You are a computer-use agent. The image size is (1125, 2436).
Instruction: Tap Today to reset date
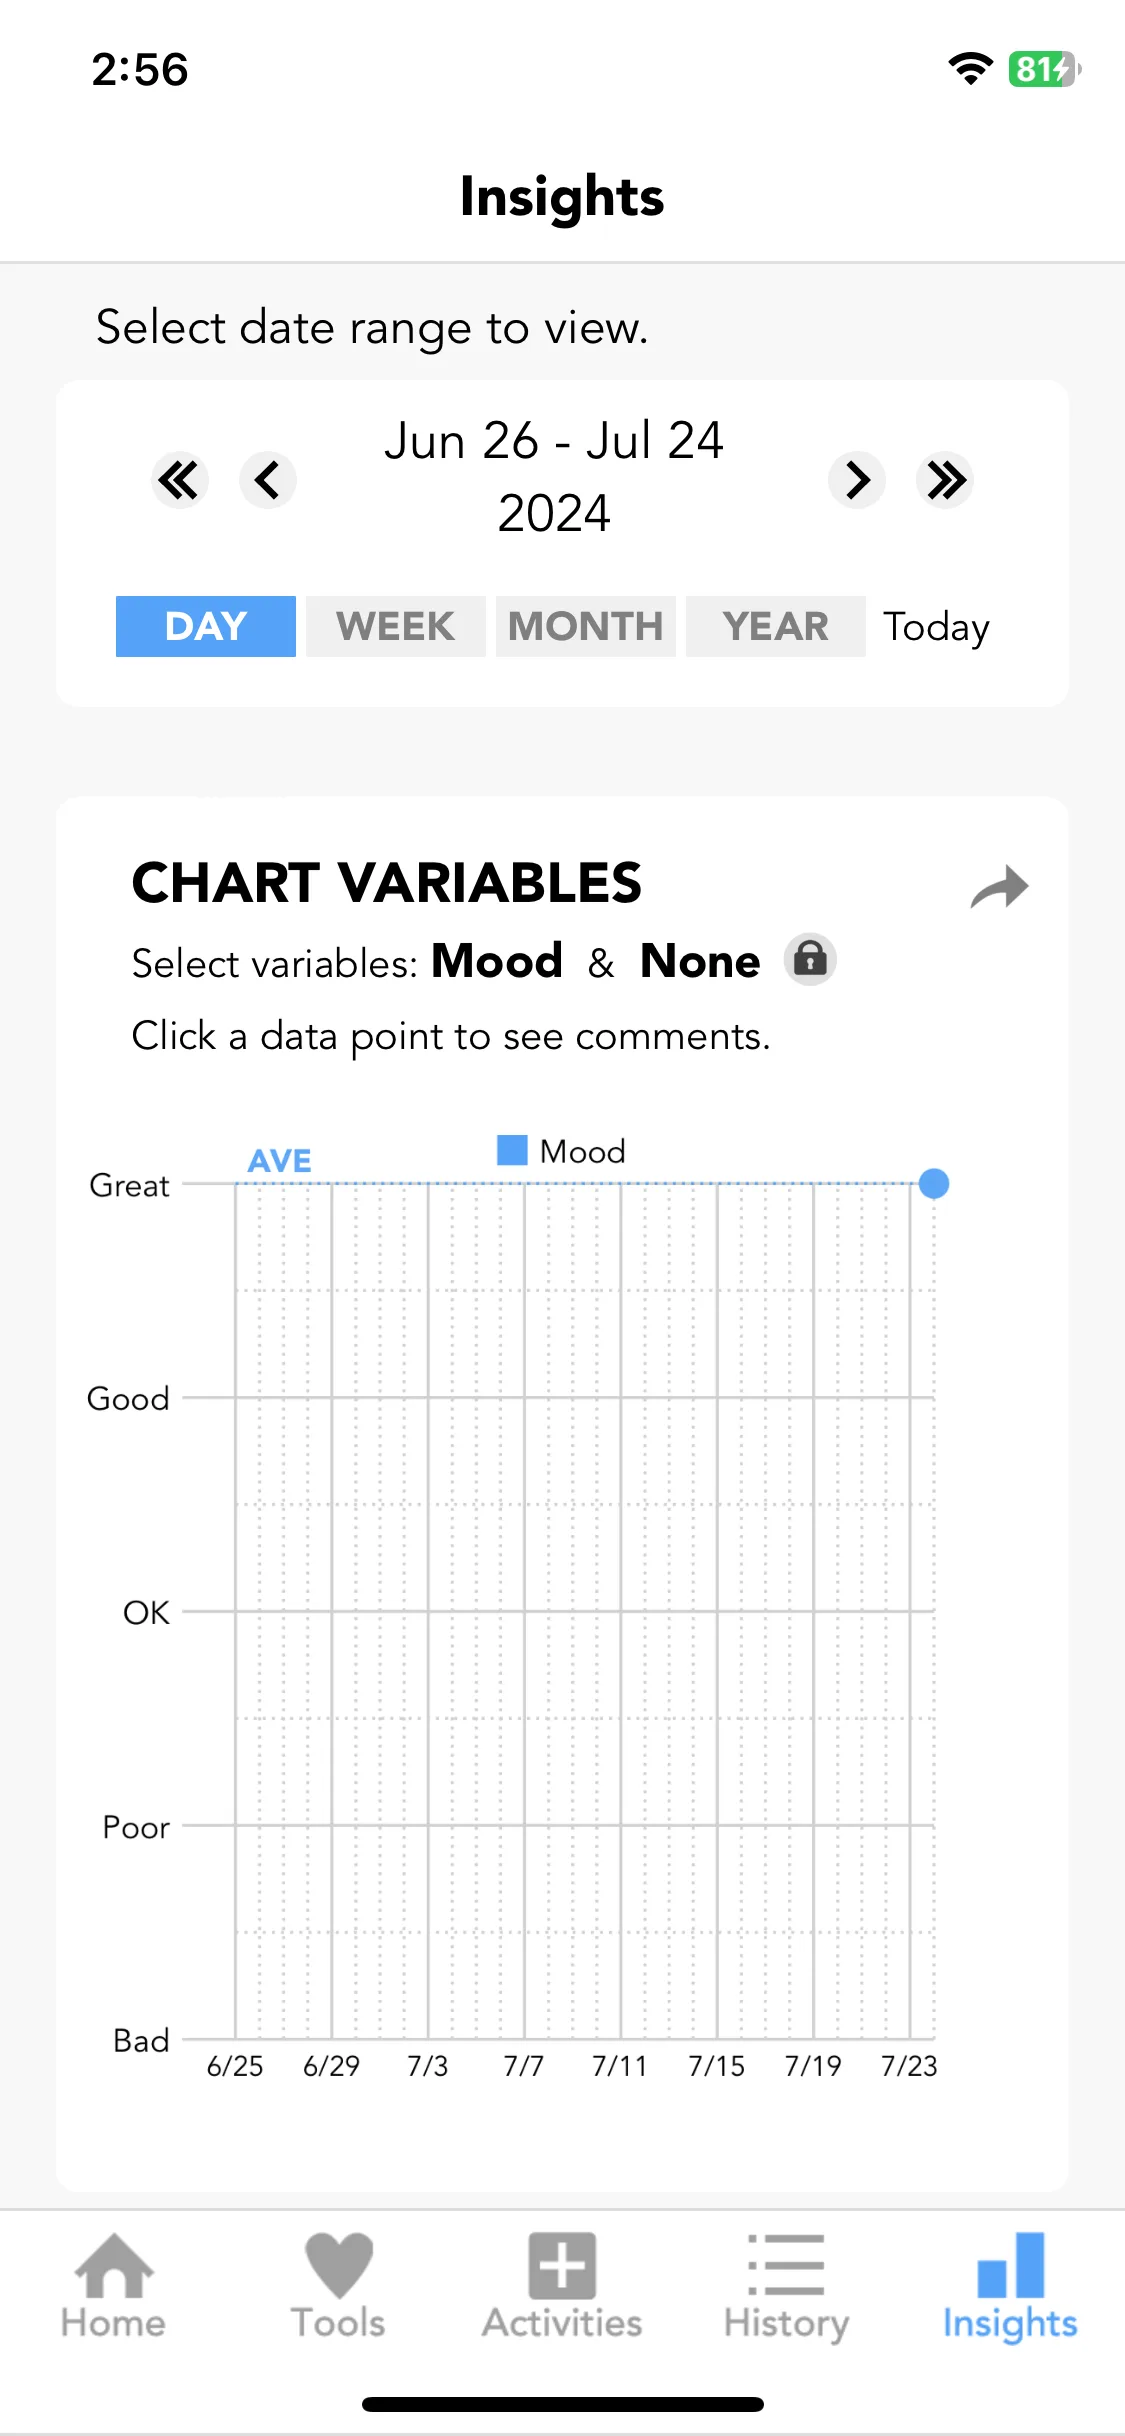pyautogui.click(x=936, y=627)
